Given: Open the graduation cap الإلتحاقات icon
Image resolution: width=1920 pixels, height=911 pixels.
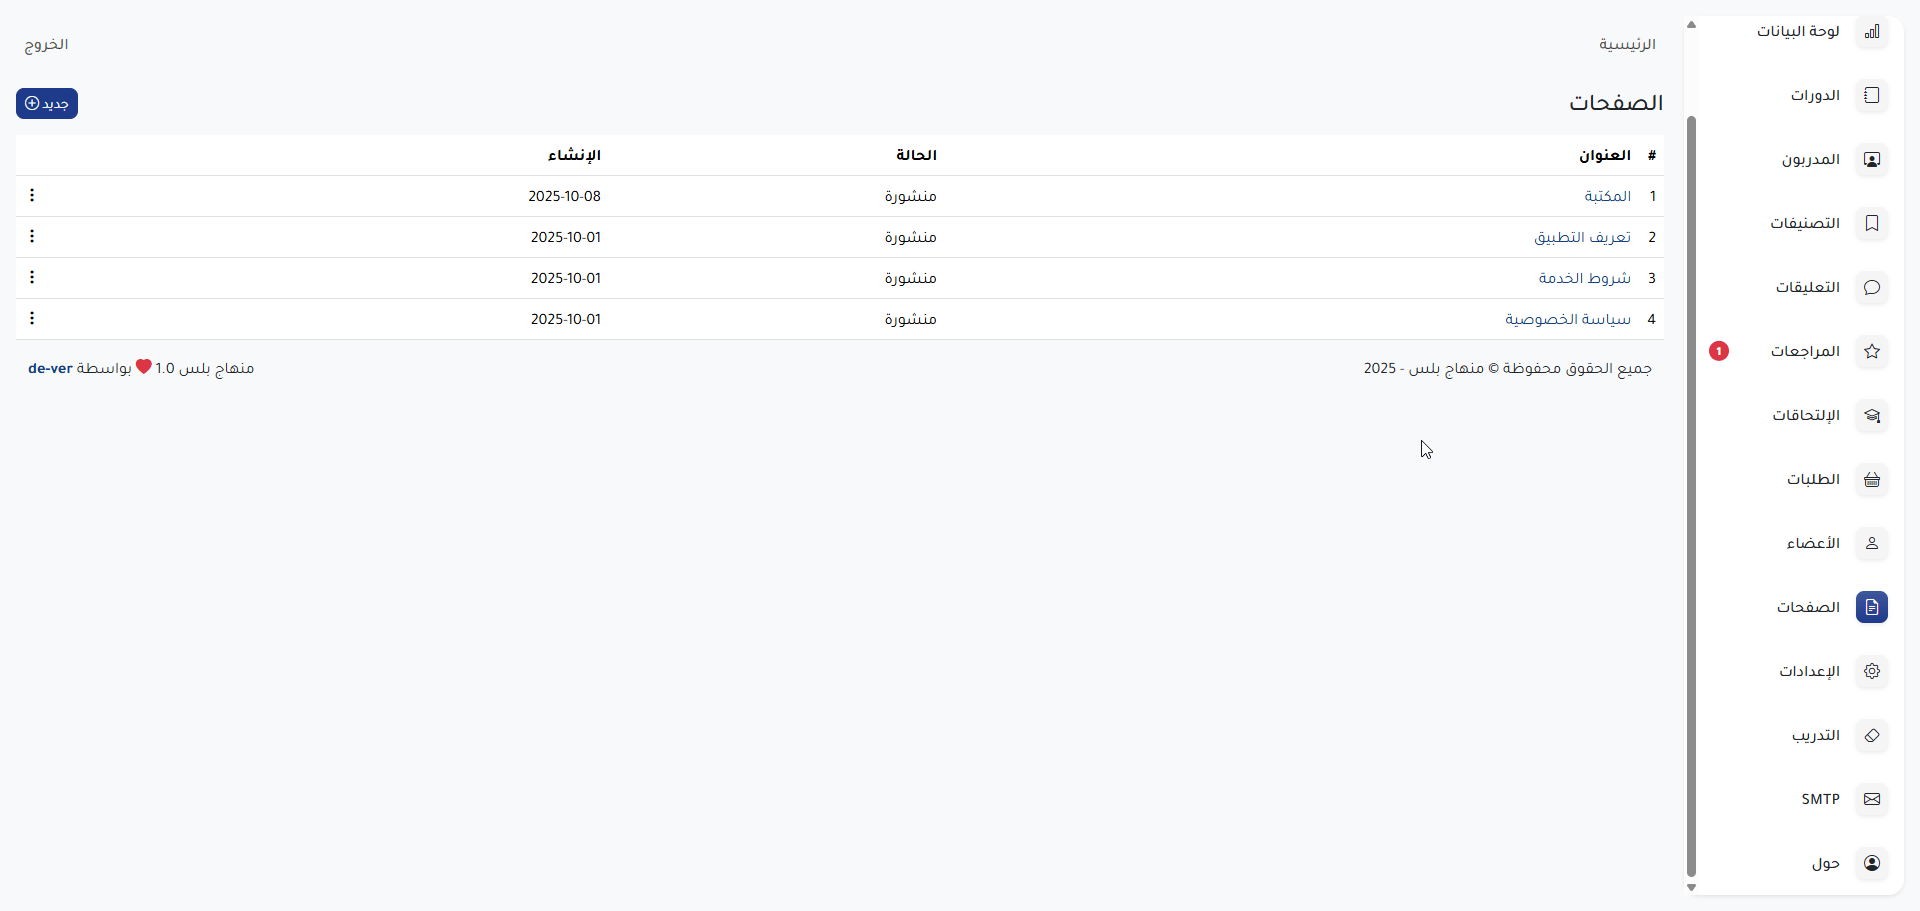Looking at the screenshot, I should [1871, 416].
